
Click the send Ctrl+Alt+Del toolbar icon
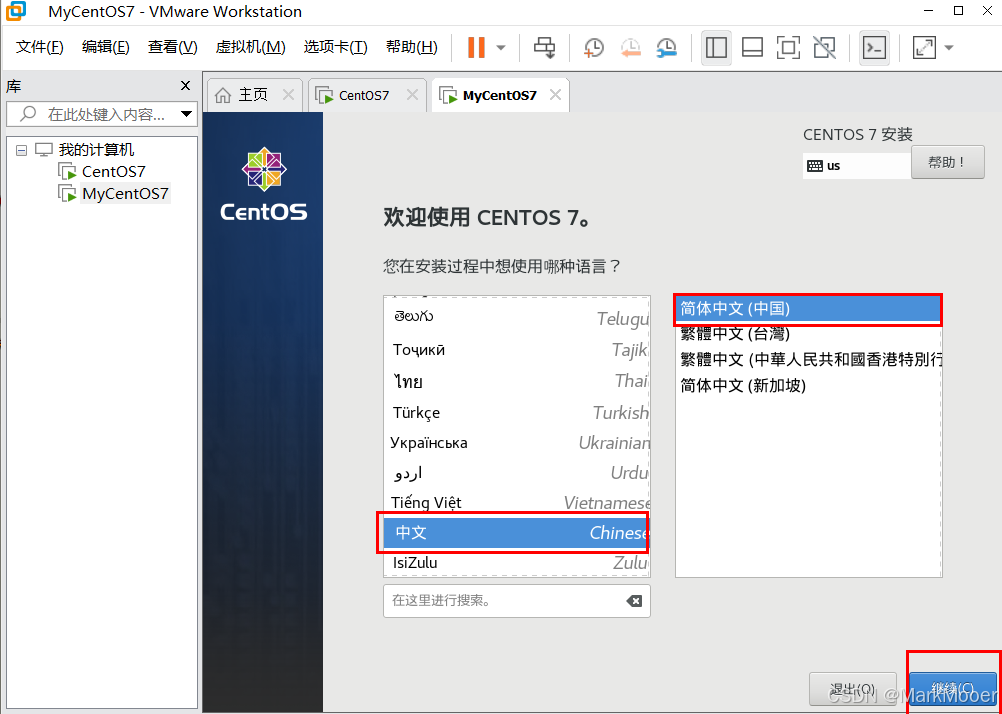pyautogui.click(x=544, y=47)
